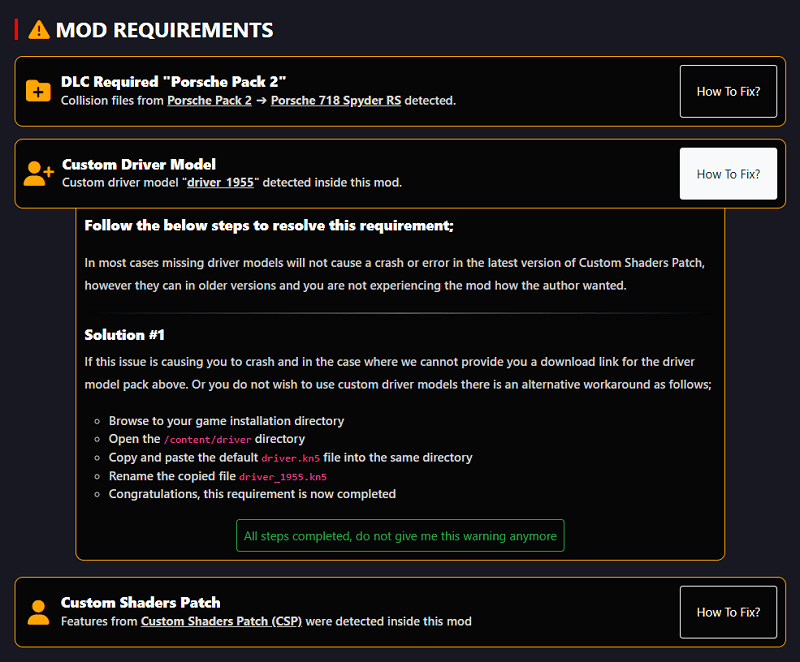This screenshot has width=800, height=662.
Task: Select the red accent bar beside MOD REQUIREMENTS
Action: tap(14, 30)
